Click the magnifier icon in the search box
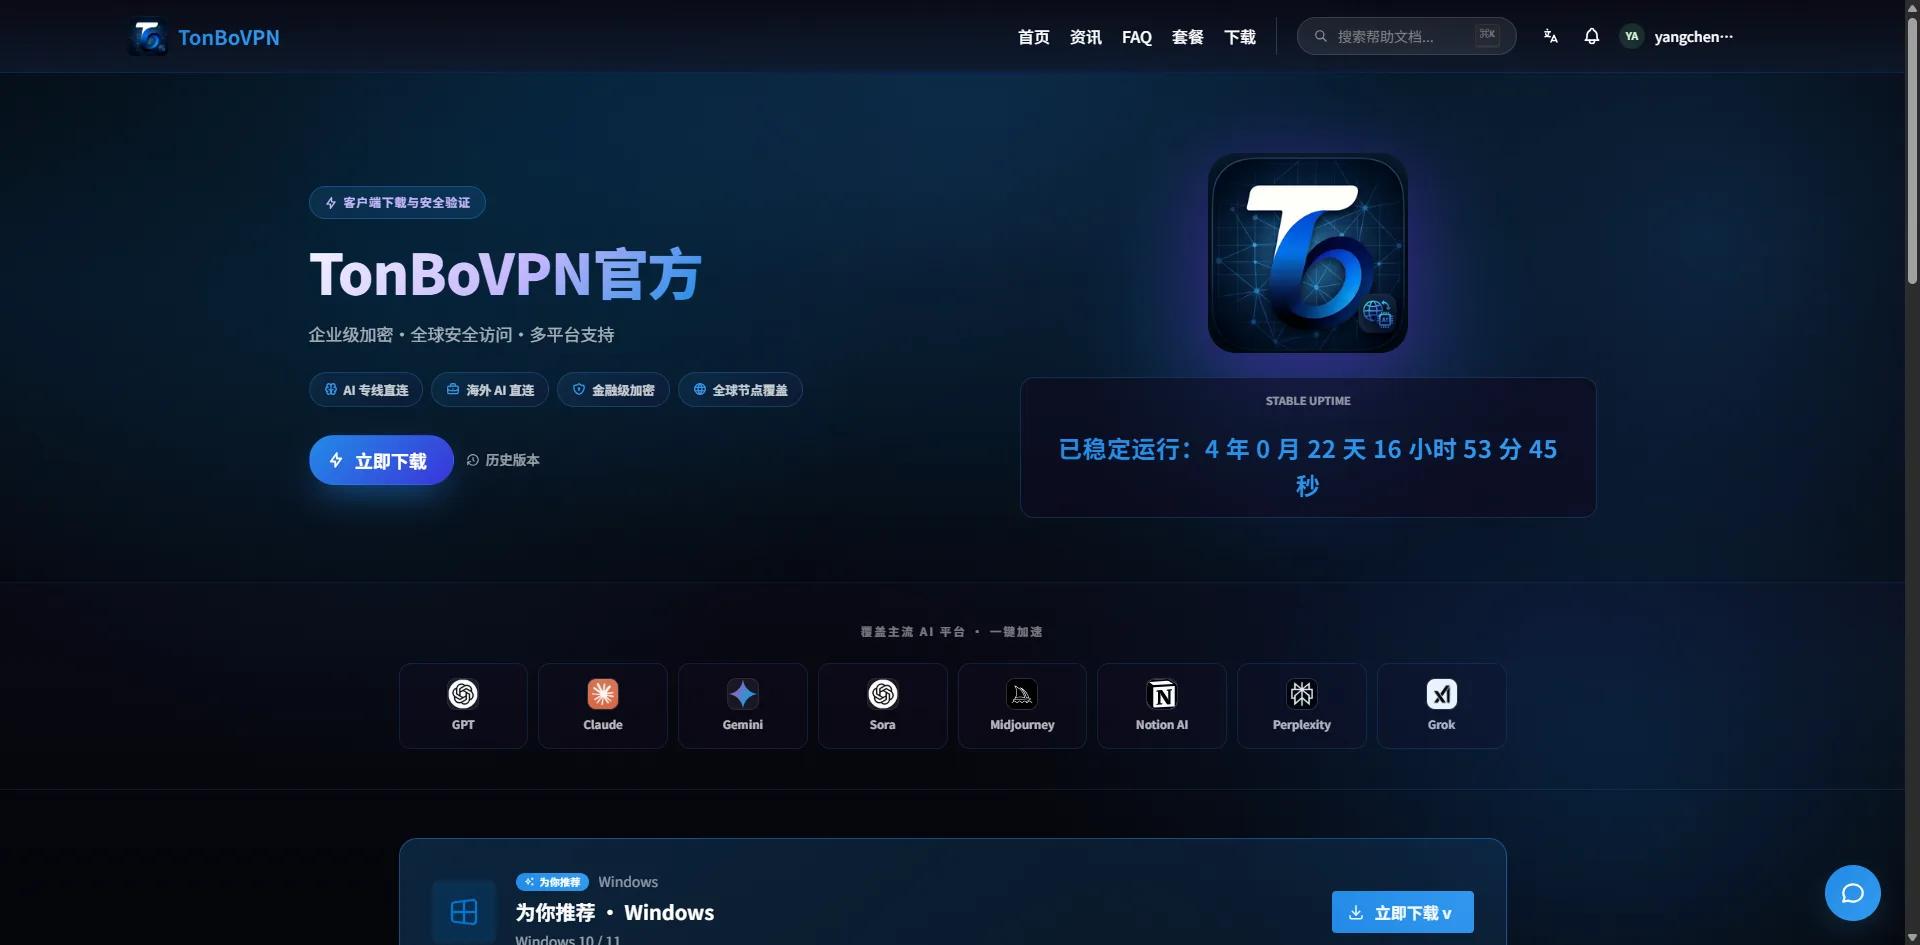 pos(1321,36)
